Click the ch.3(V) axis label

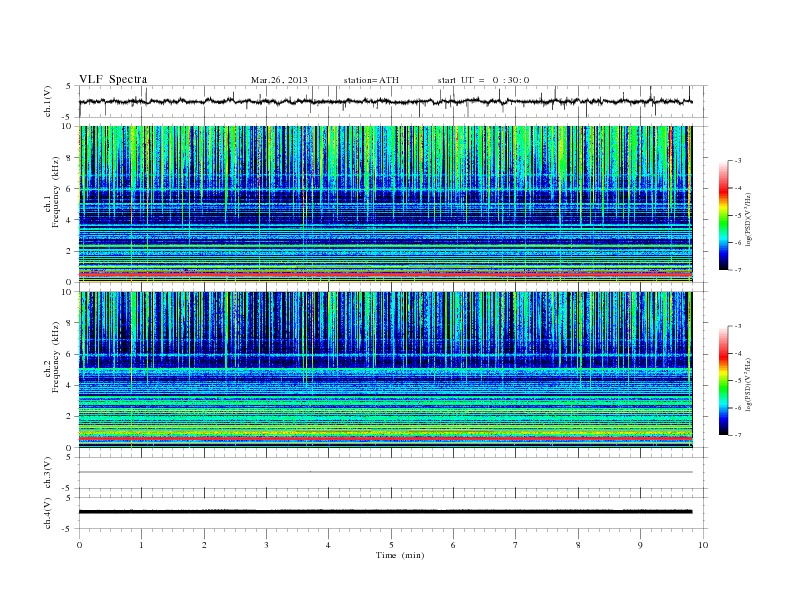point(48,473)
